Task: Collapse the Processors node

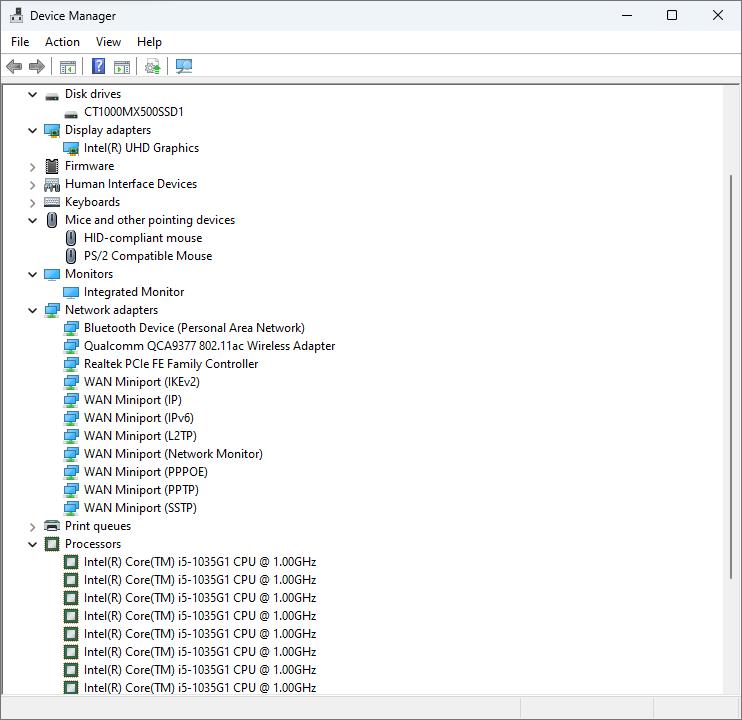Action: point(33,544)
